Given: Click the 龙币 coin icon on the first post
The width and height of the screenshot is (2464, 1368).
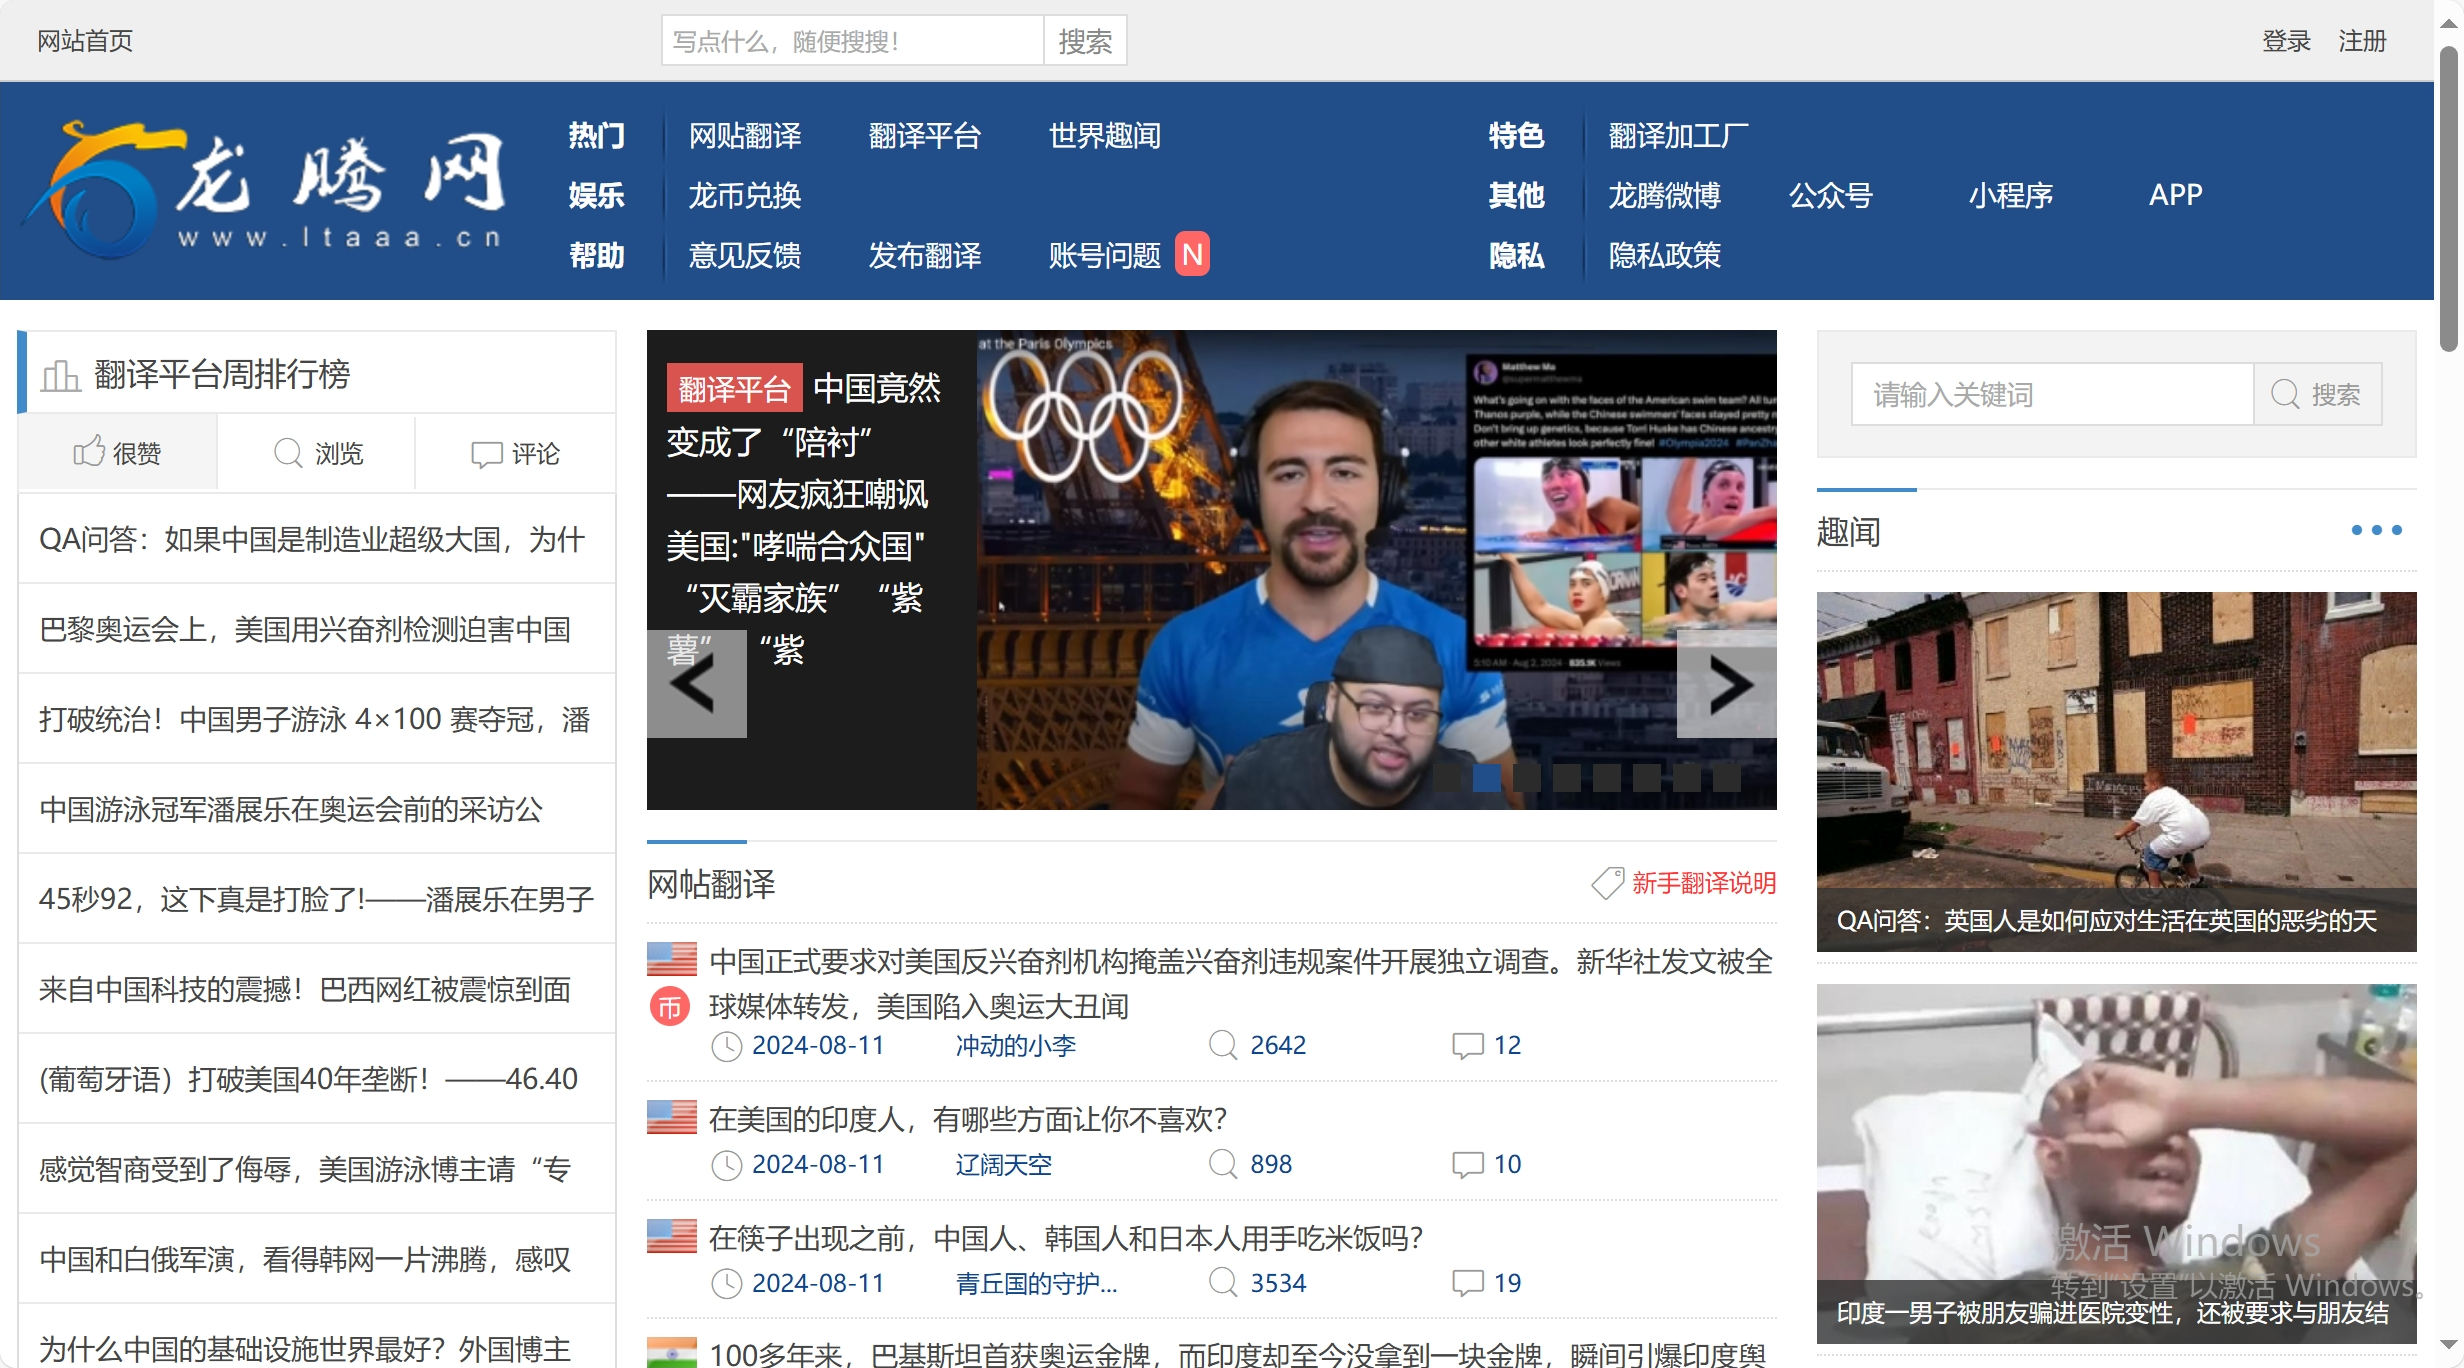Looking at the screenshot, I should coord(671,1007).
